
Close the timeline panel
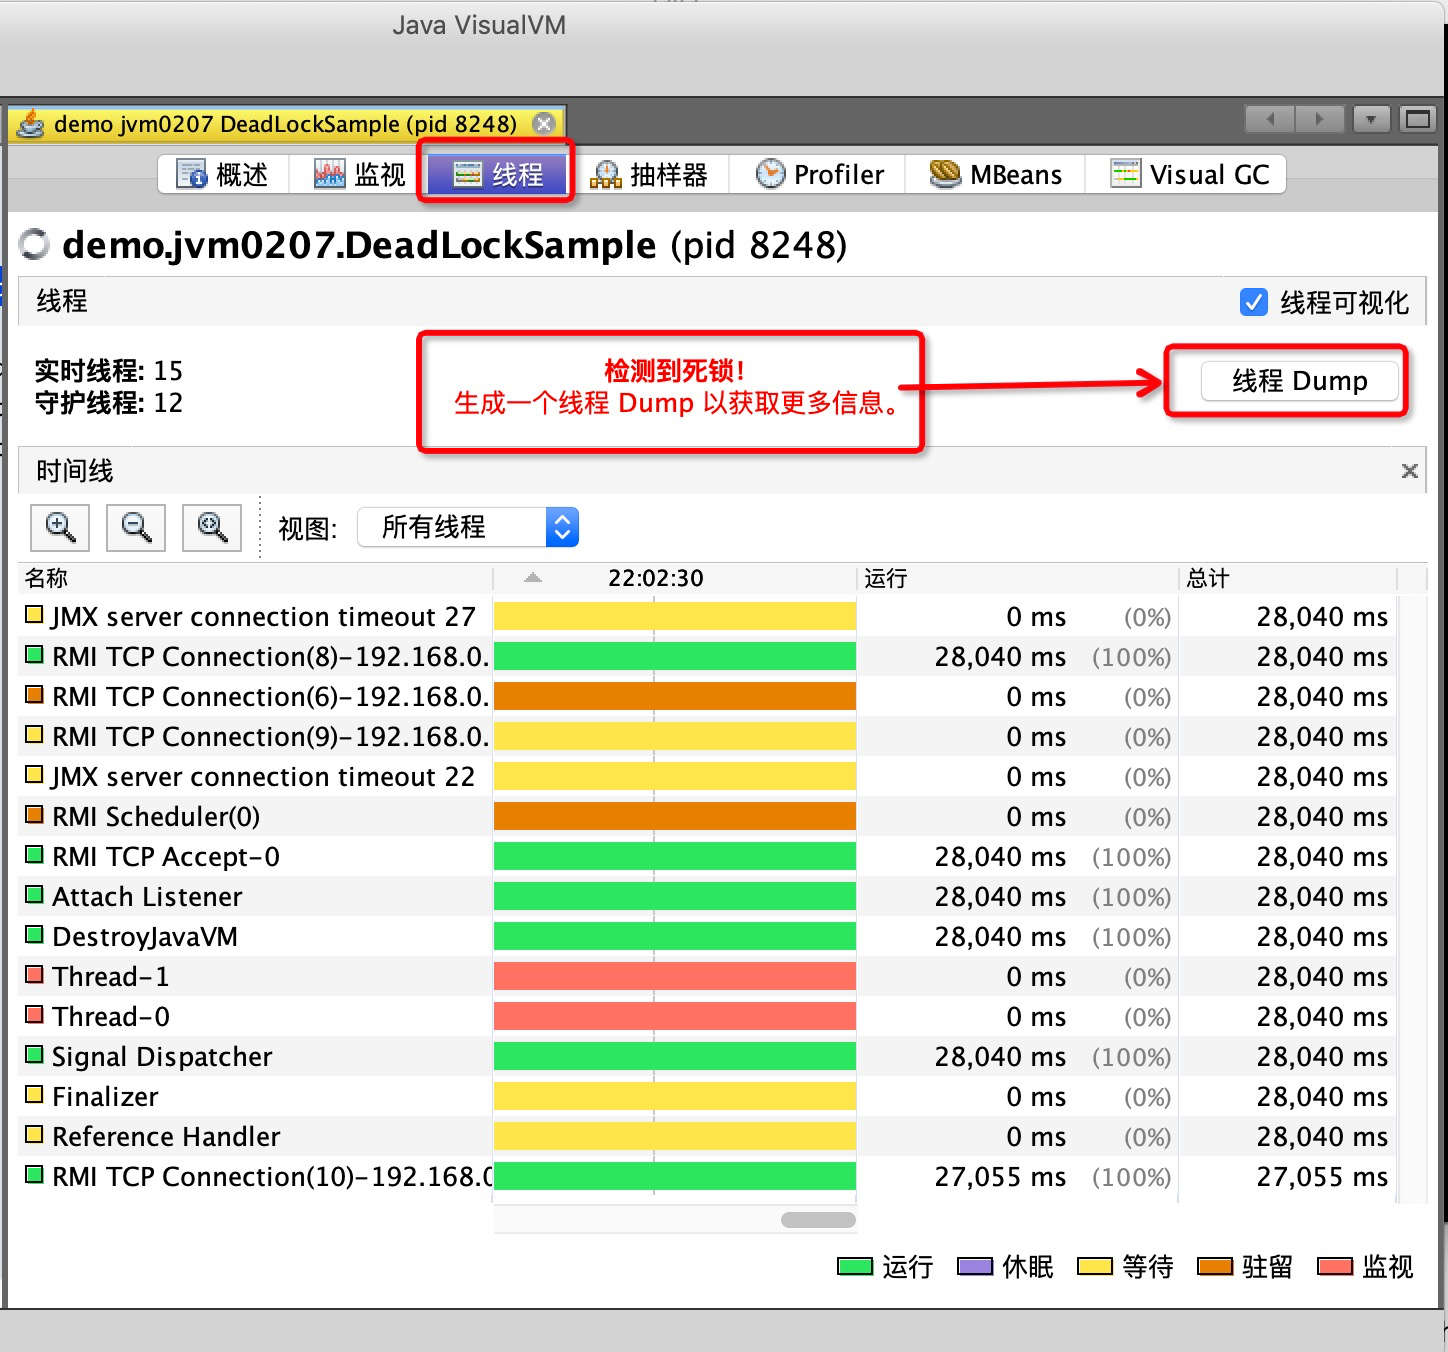[x=1409, y=471]
